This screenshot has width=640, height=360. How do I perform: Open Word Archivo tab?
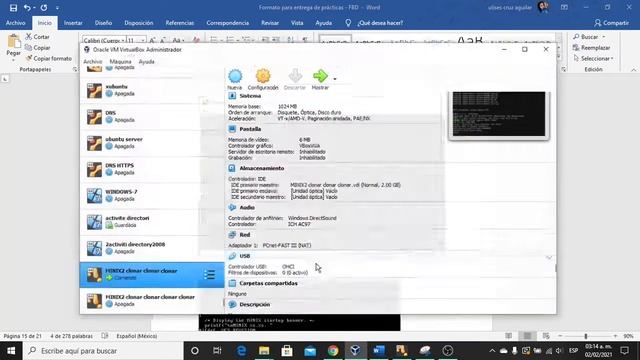point(16,23)
